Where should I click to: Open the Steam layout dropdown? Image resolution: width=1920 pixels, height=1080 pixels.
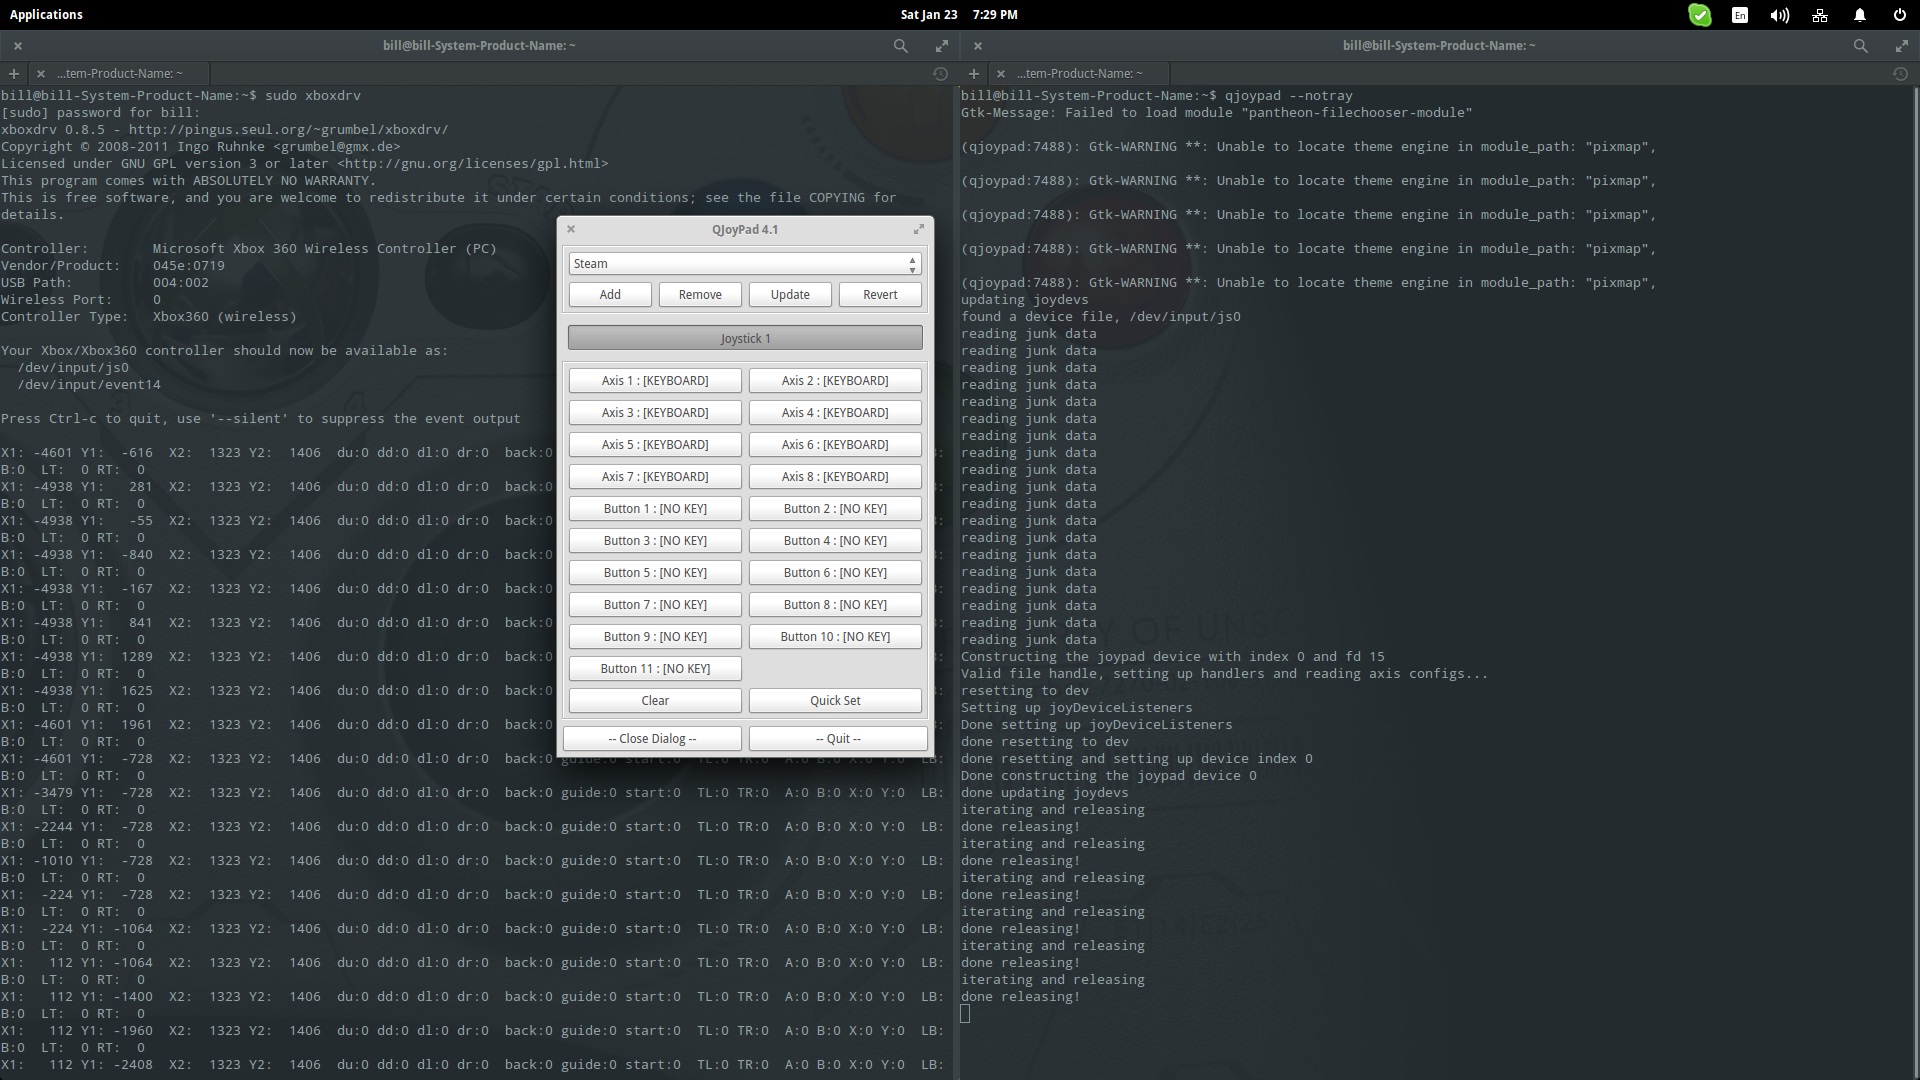click(x=745, y=263)
